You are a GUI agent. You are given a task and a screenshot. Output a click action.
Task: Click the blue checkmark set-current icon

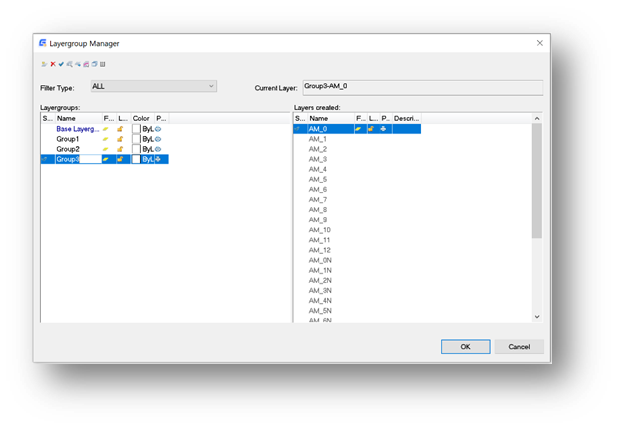click(61, 64)
